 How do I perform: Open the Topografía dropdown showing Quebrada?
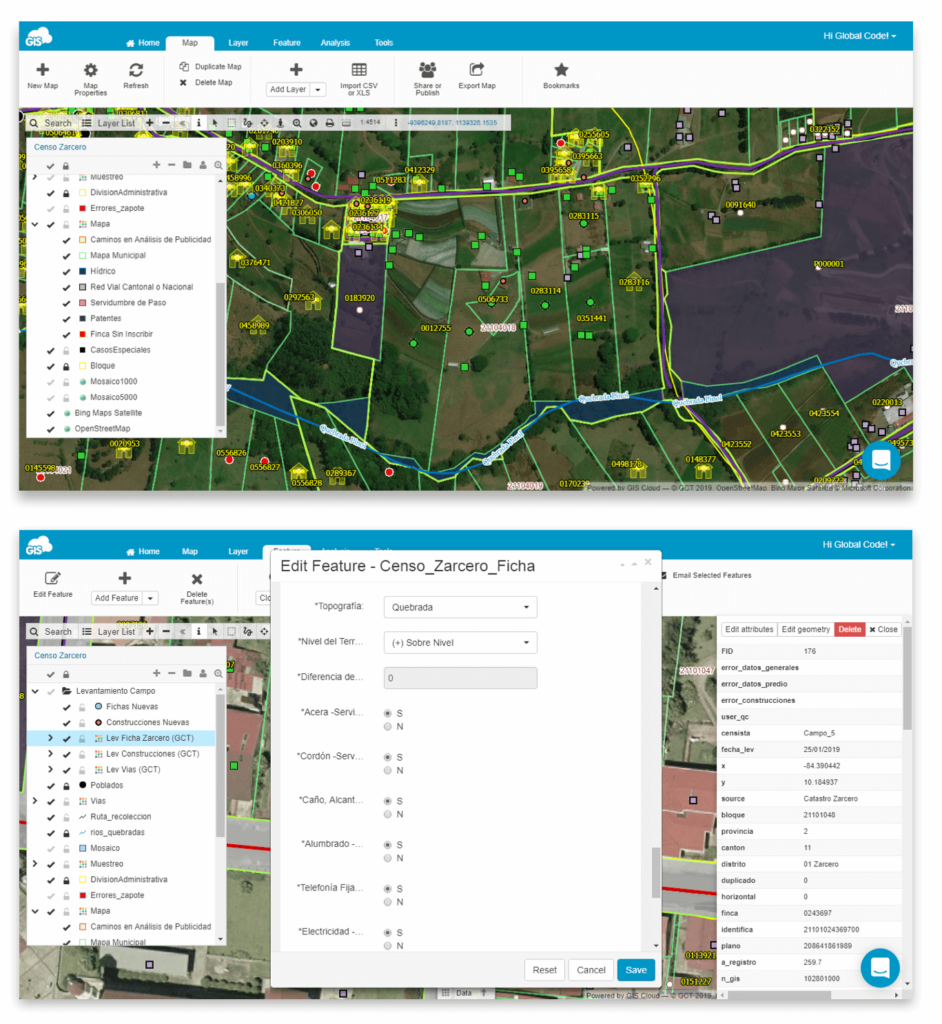(x=460, y=607)
